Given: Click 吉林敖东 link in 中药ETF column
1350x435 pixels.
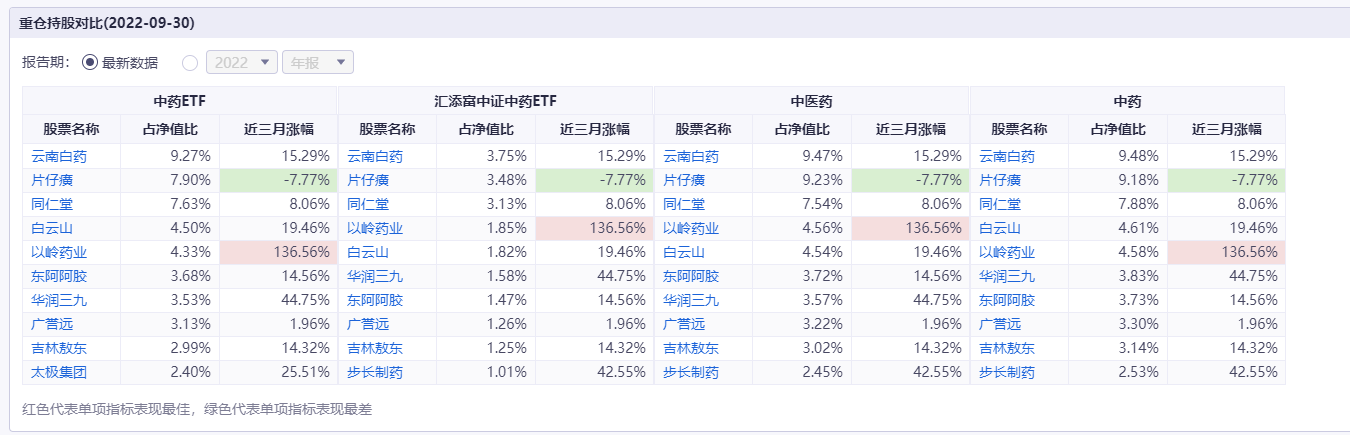Looking at the screenshot, I should point(59,348).
